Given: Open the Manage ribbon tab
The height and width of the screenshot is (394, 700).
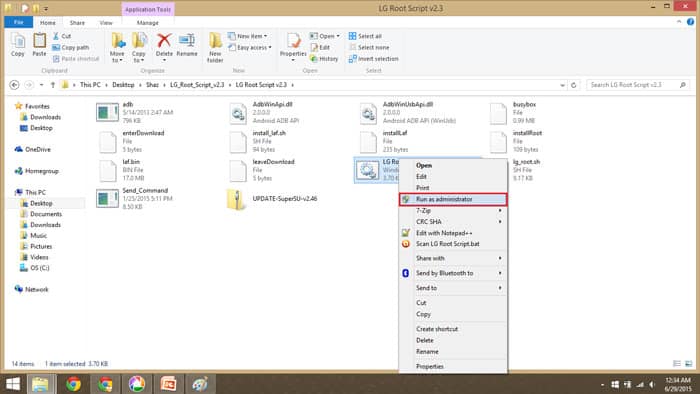Looking at the screenshot, I should [147, 22].
